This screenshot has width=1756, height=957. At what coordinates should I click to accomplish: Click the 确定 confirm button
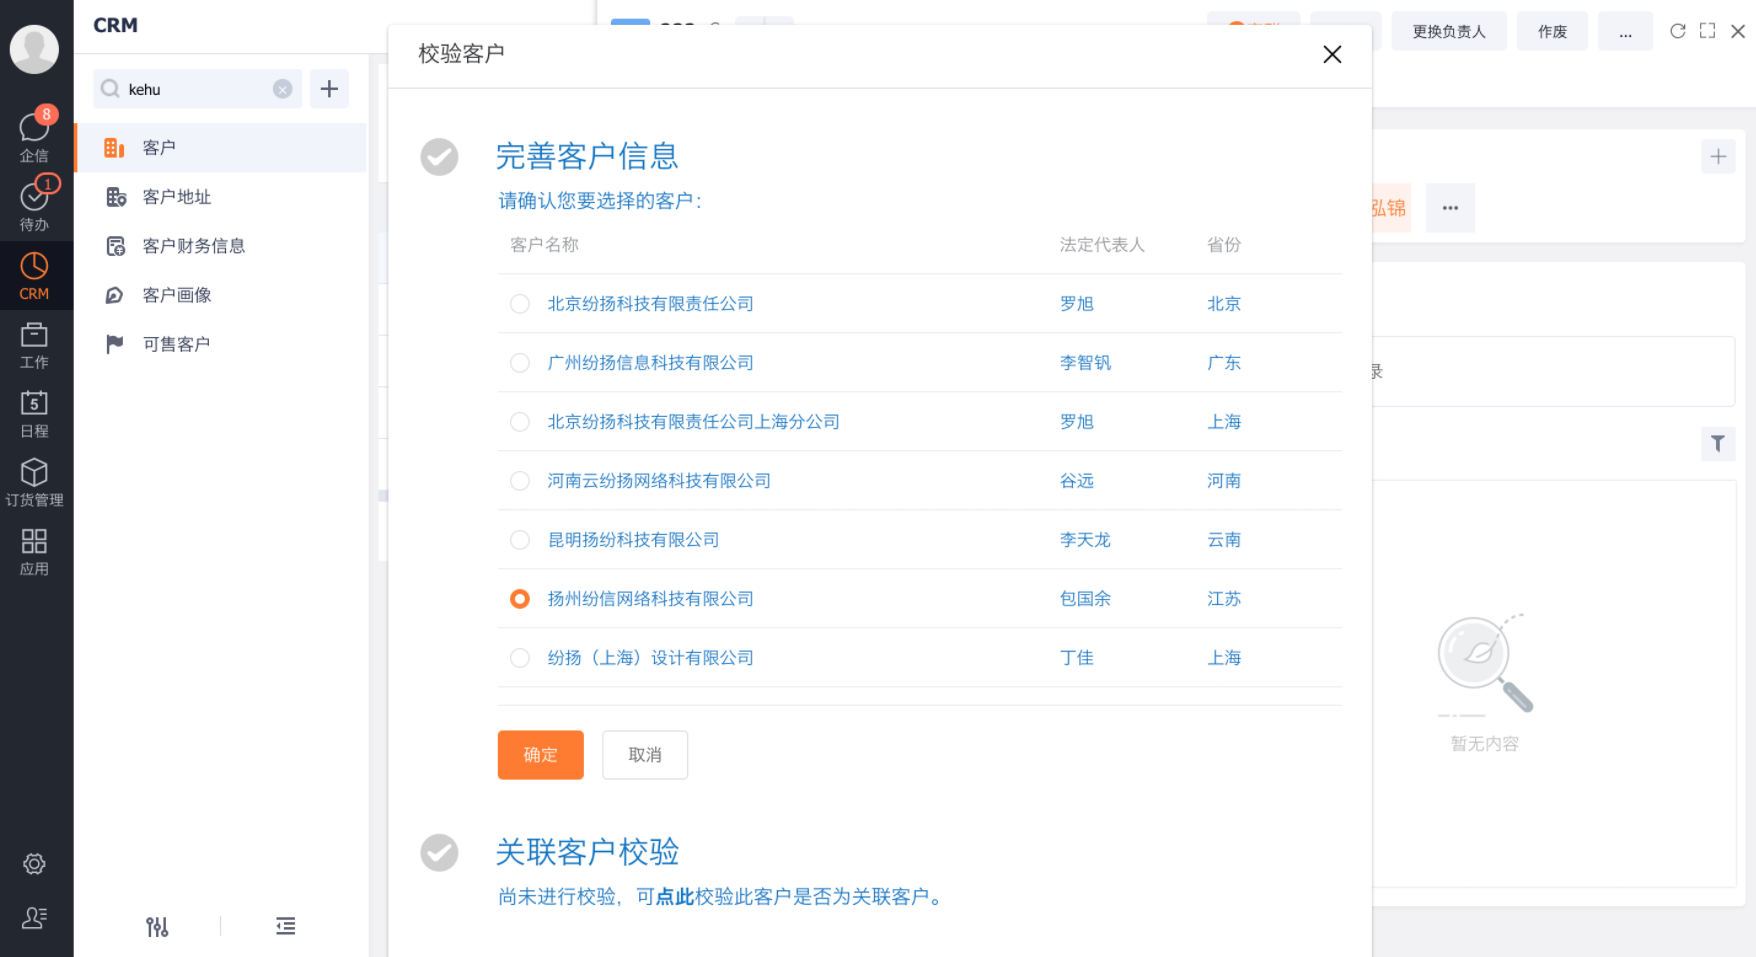pyautogui.click(x=541, y=755)
